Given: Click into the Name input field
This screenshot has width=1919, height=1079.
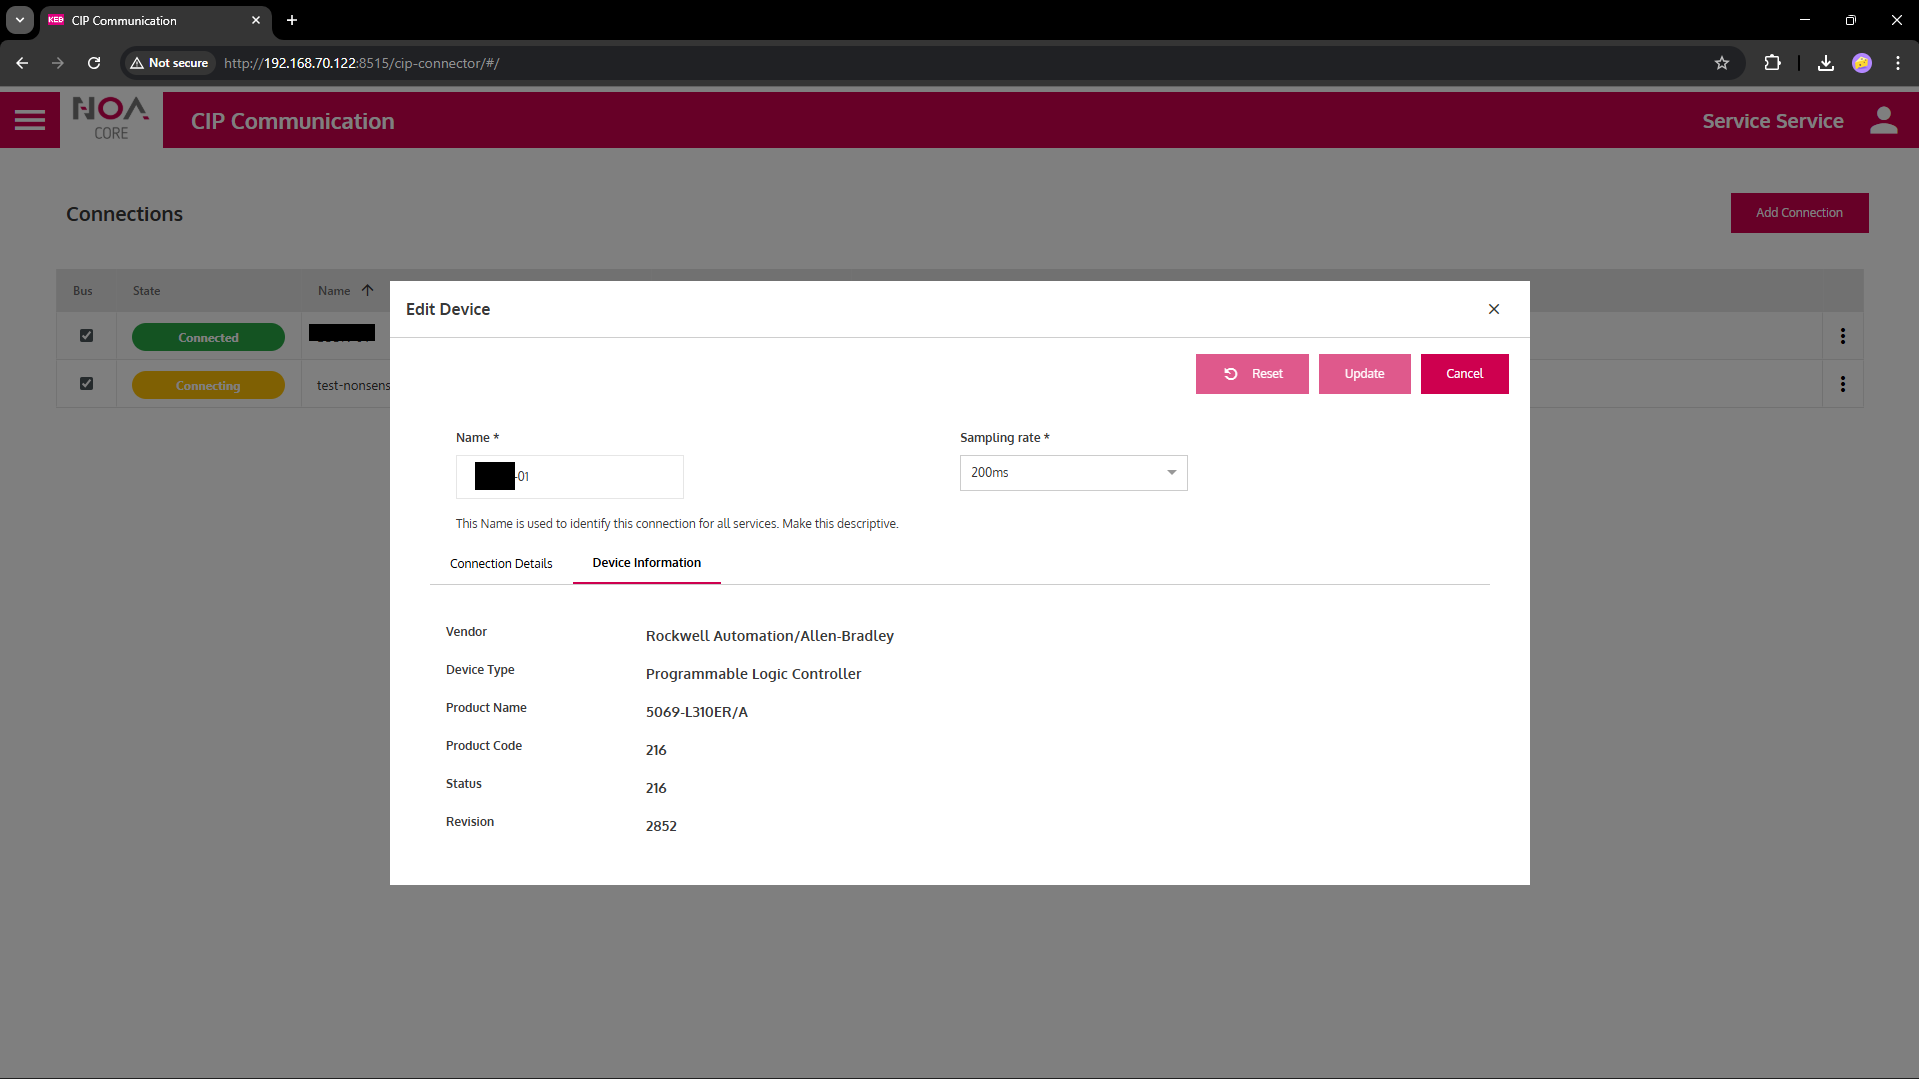Looking at the screenshot, I should [600, 477].
